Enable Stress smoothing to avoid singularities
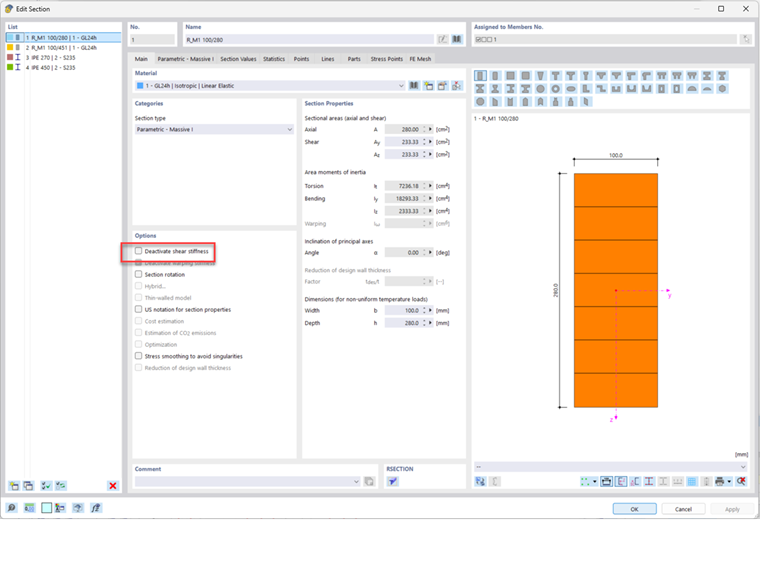Image resolution: width=760 pixels, height=570 pixels. click(x=139, y=356)
